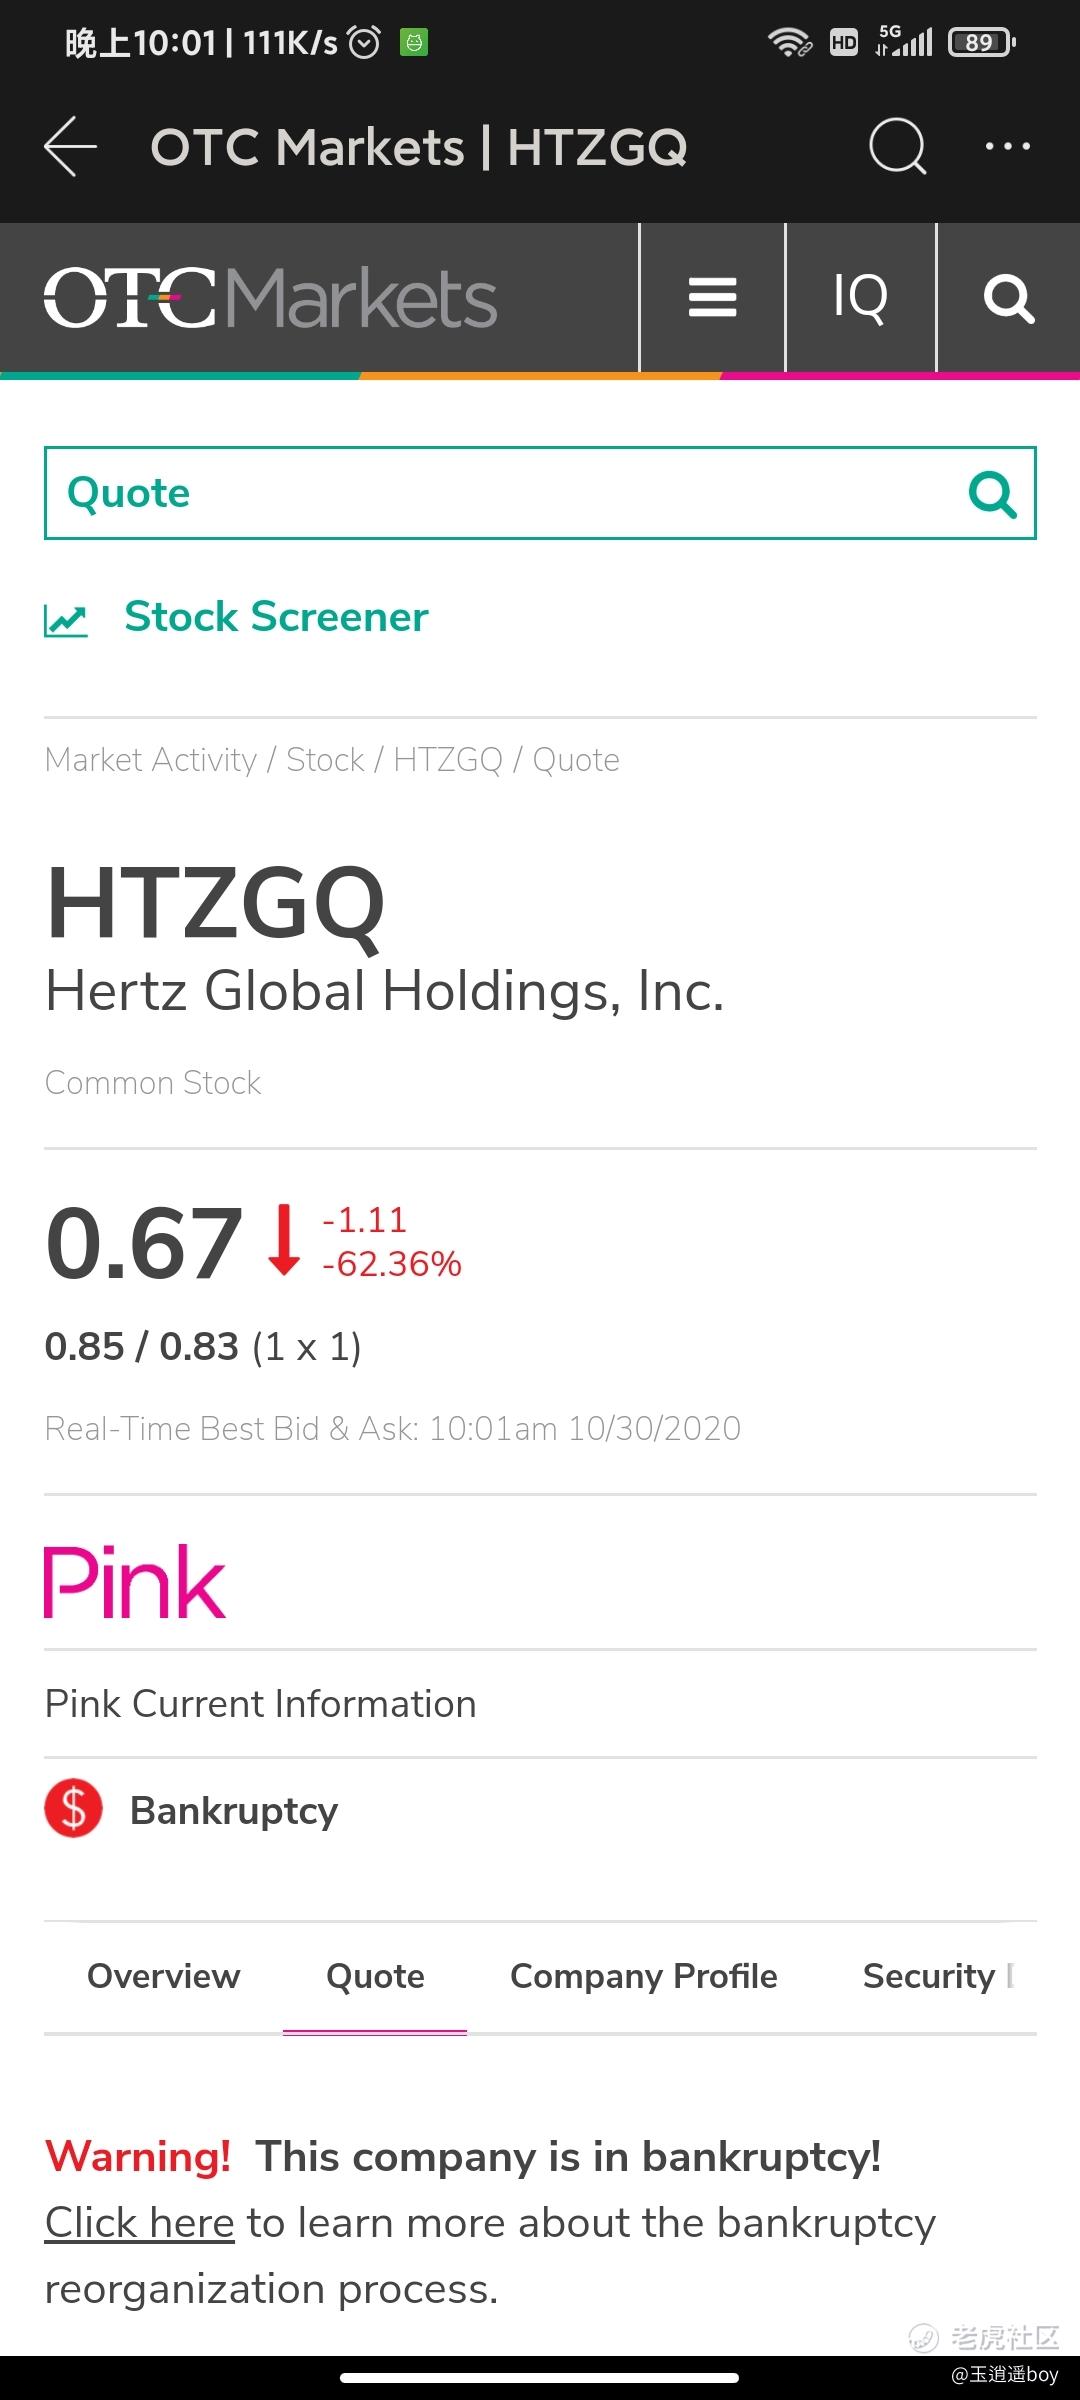Screen dimensions: 1080x2400
Task: Open the partially visible Security tab
Action: (x=938, y=1977)
